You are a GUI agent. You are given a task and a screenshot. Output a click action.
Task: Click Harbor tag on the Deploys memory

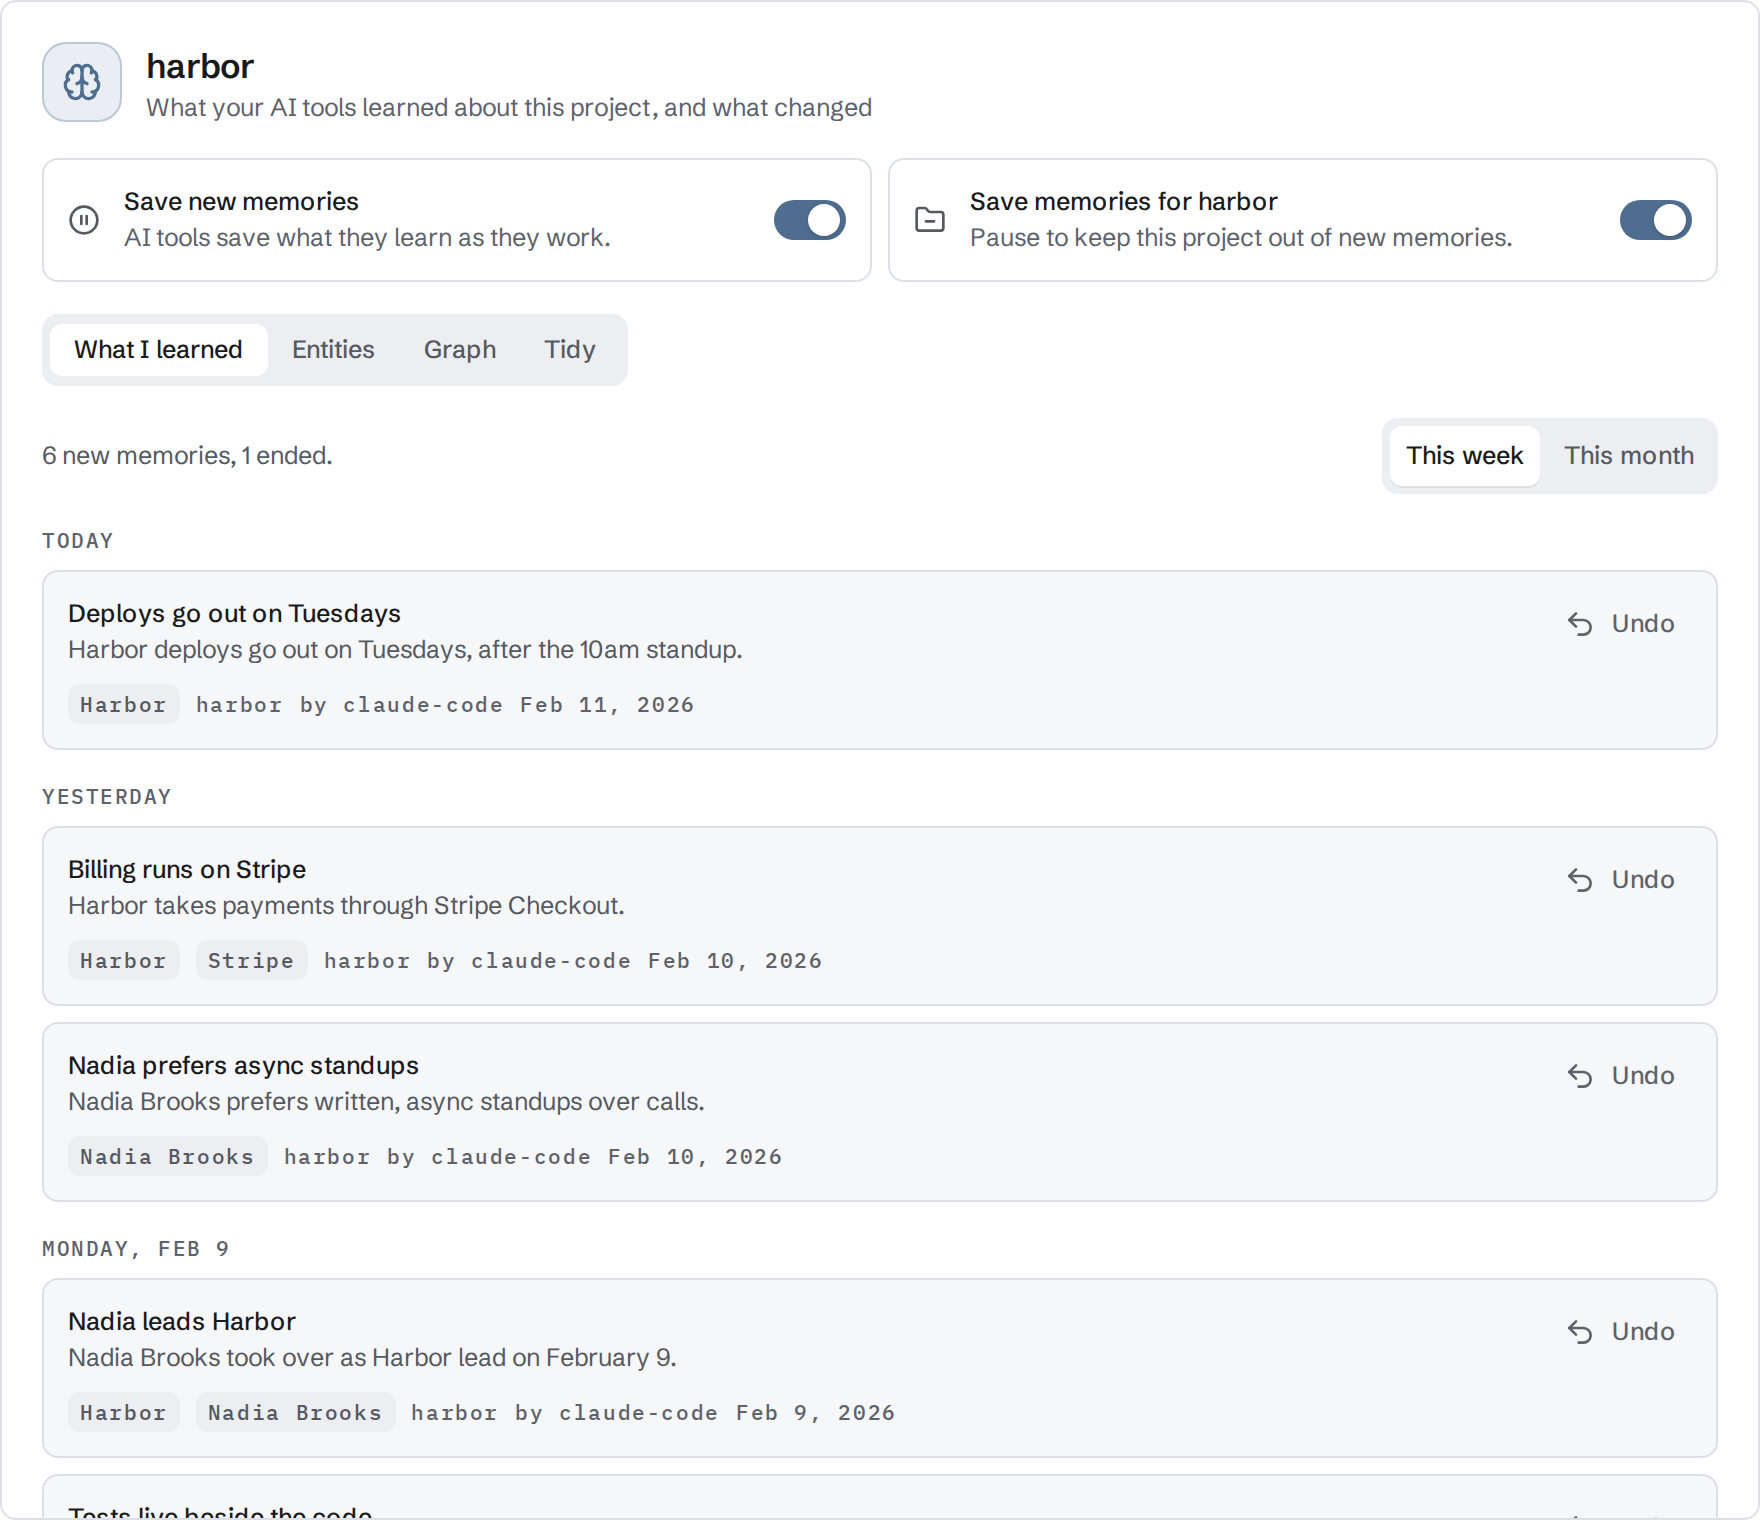pyautogui.click(x=124, y=704)
